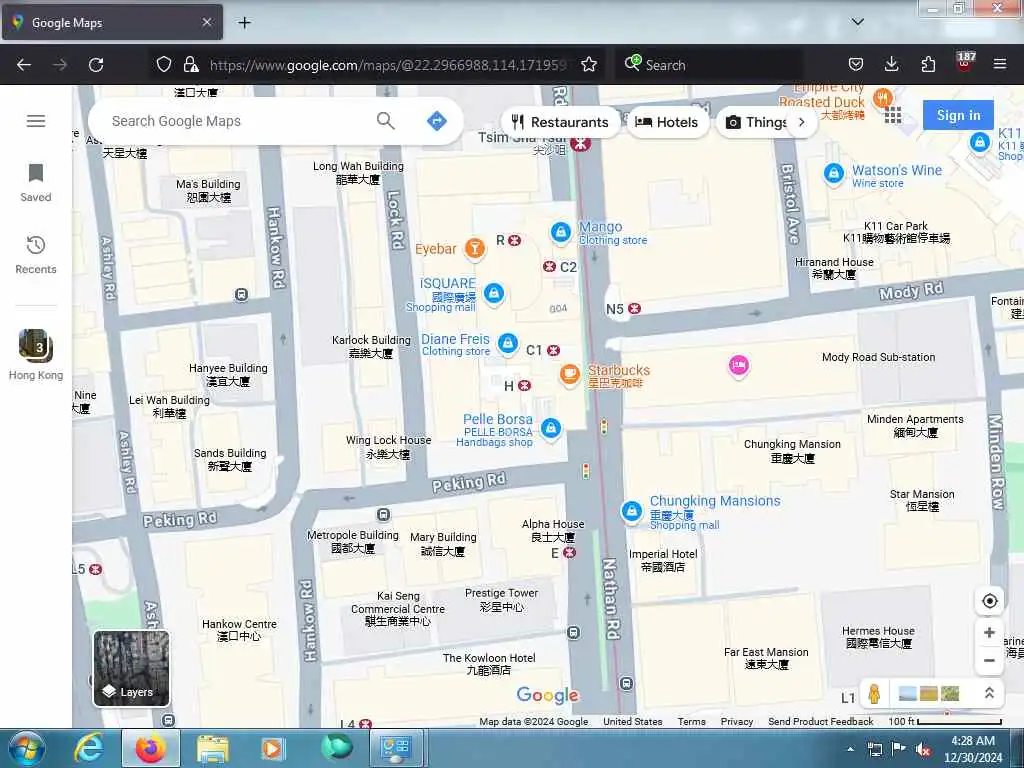
Task: Select the Google Maps tab
Action: coord(112,23)
